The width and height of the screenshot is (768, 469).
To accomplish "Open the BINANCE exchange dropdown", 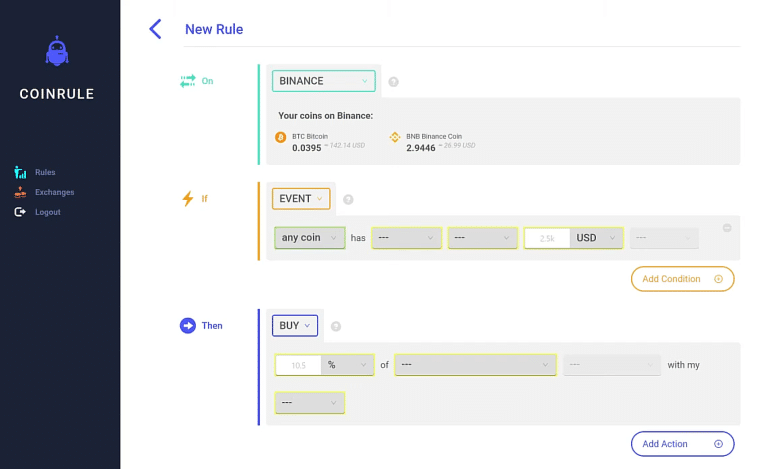I will [x=323, y=81].
